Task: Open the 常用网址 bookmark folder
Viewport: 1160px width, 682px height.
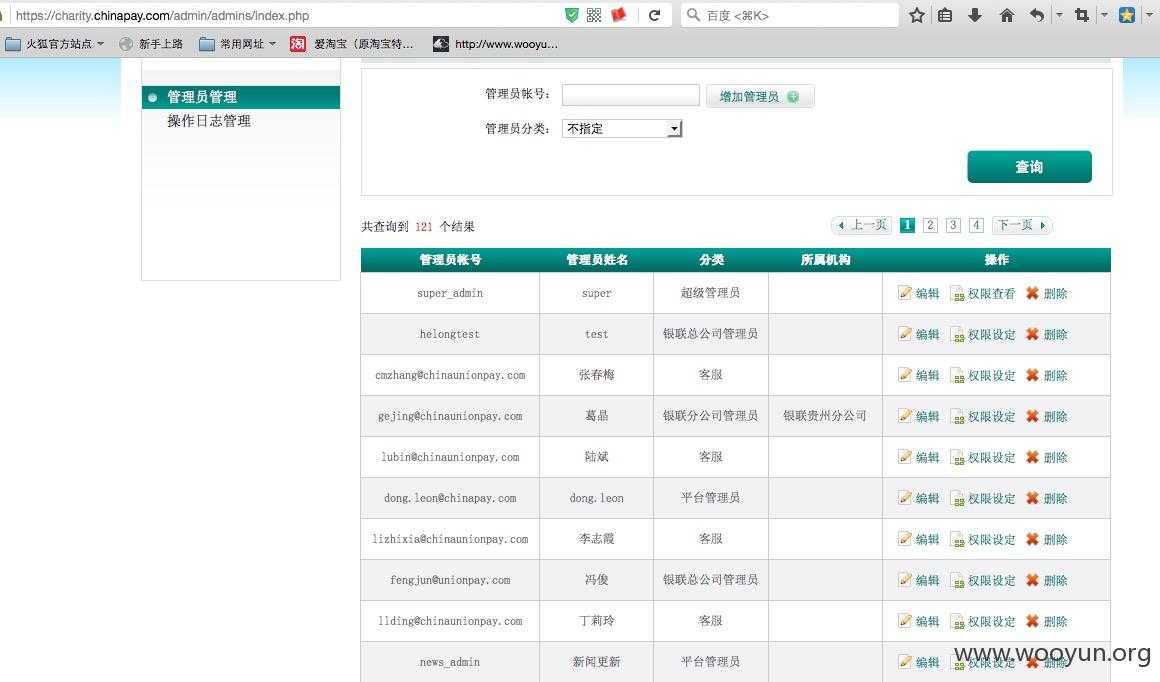Action: 237,44
